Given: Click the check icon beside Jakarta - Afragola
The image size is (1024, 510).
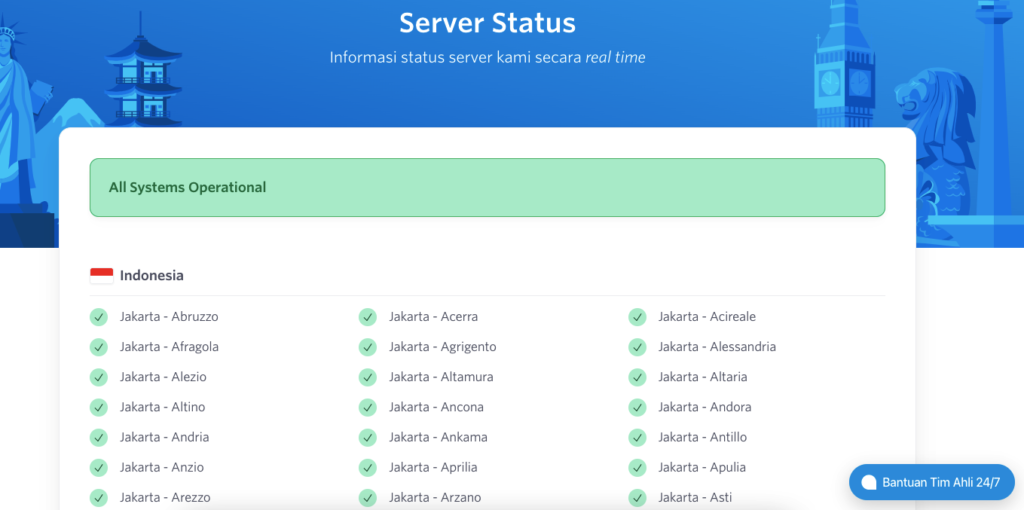Looking at the screenshot, I should 99,347.
